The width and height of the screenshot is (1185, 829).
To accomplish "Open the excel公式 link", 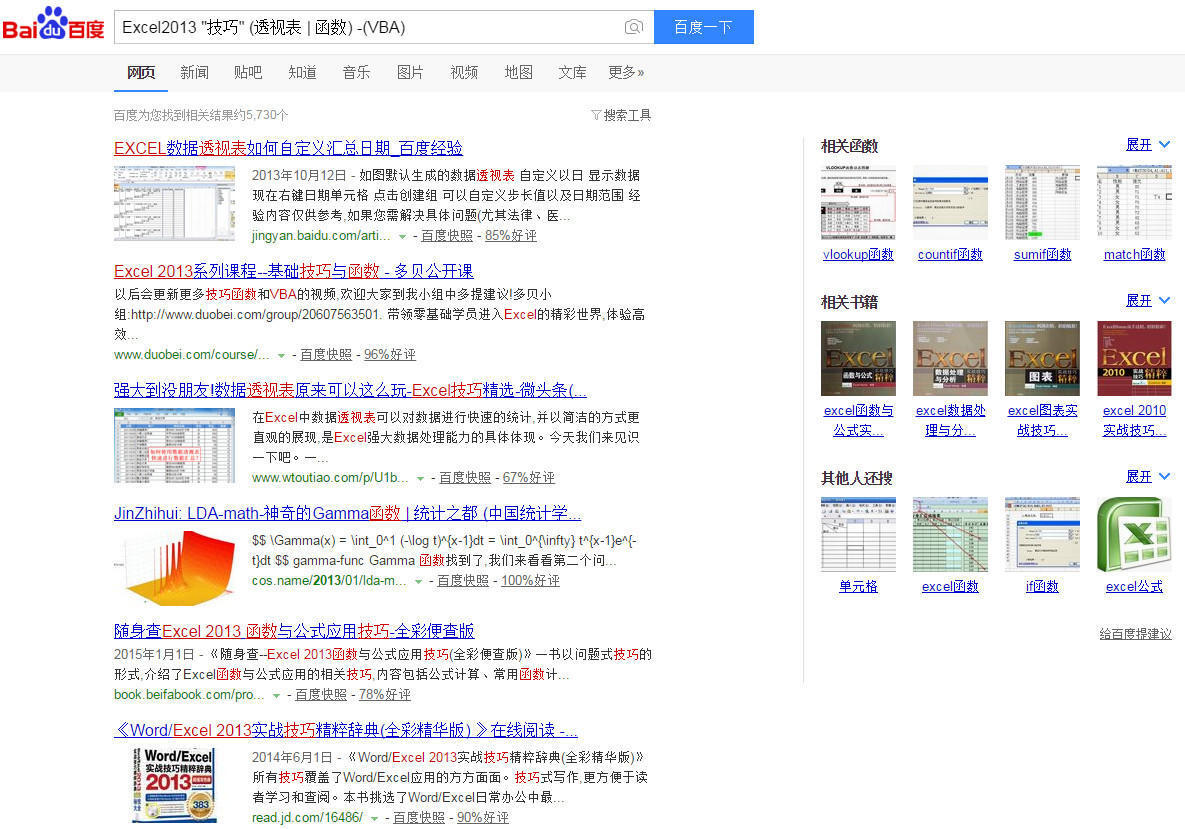I will [x=1134, y=586].
